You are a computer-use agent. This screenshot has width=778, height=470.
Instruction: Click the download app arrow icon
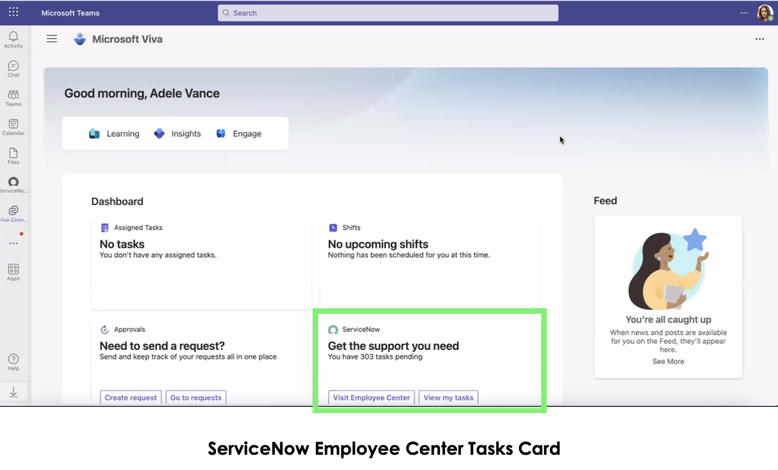13,392
